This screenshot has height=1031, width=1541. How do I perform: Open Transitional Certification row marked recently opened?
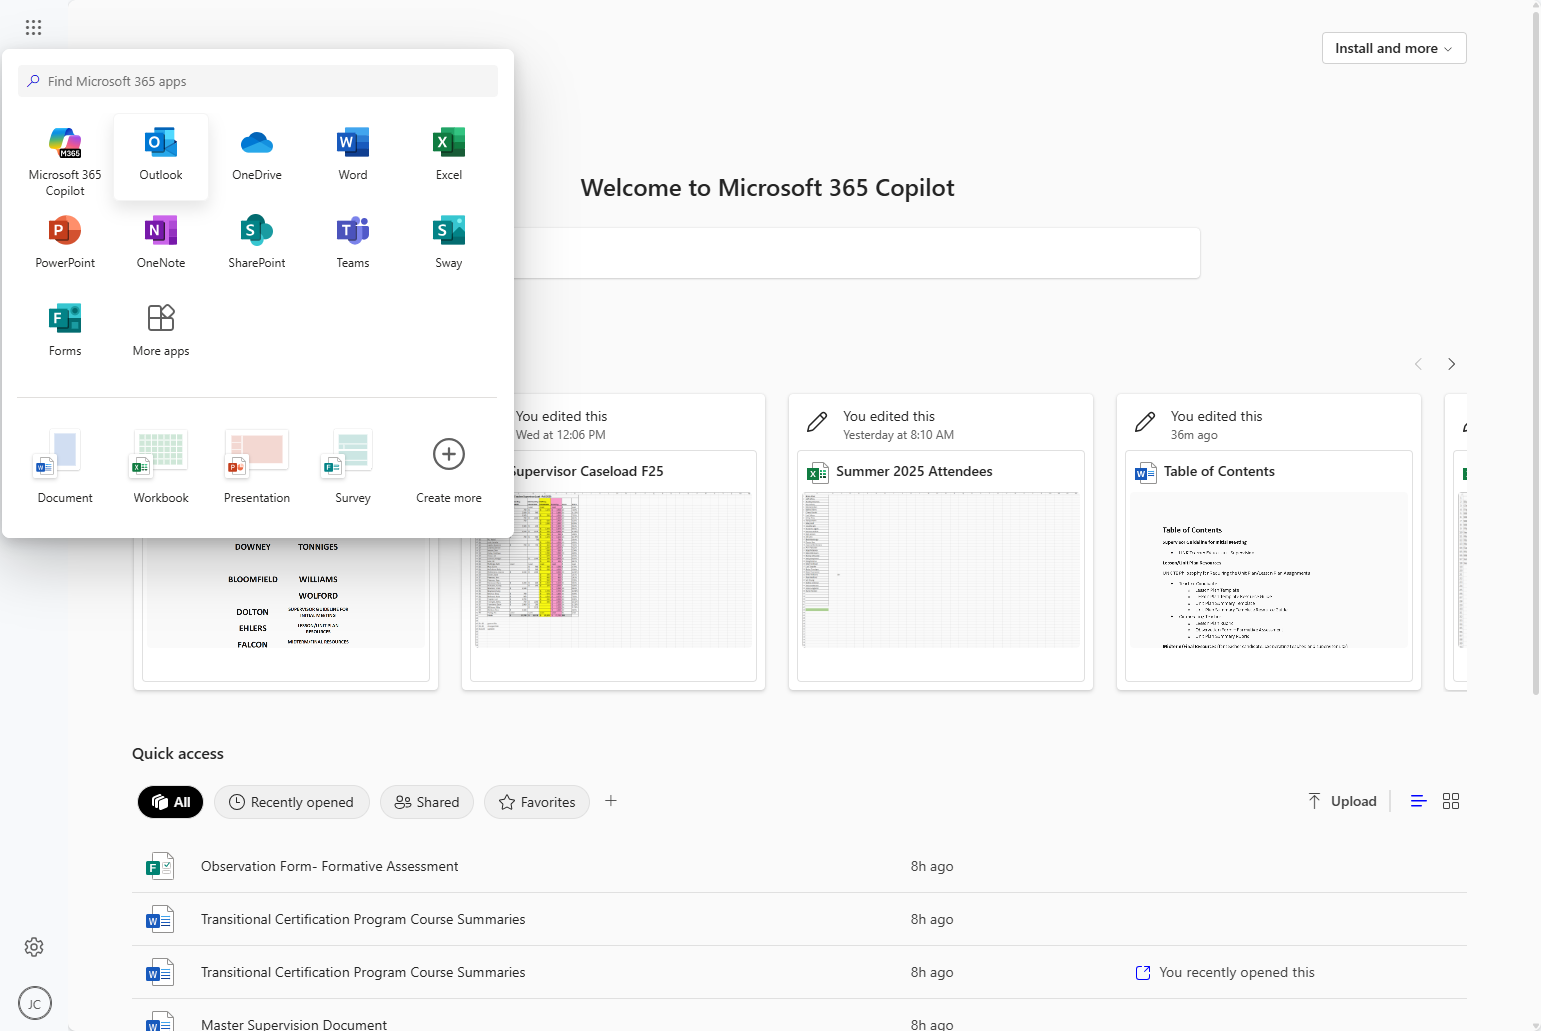(x=799, y=972)
